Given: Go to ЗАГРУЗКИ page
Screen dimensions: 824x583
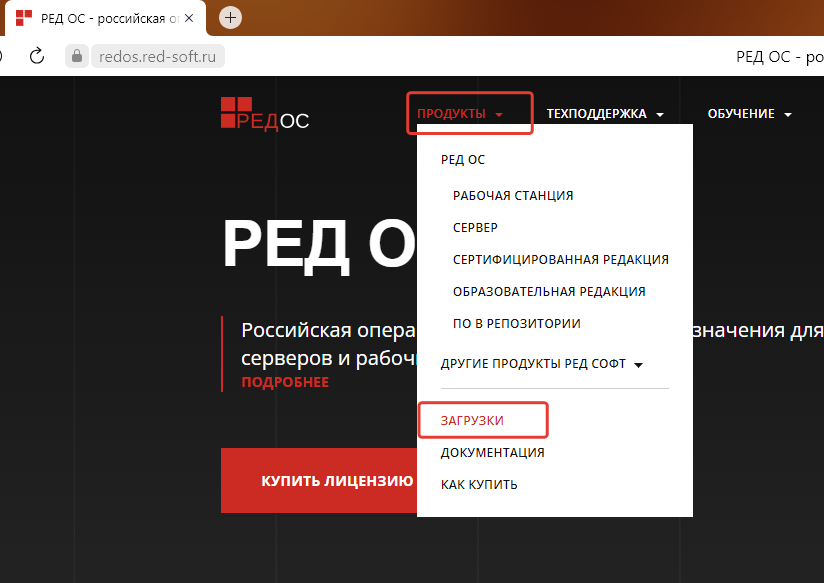Looking at the screenshot, I should click(472, 421).
